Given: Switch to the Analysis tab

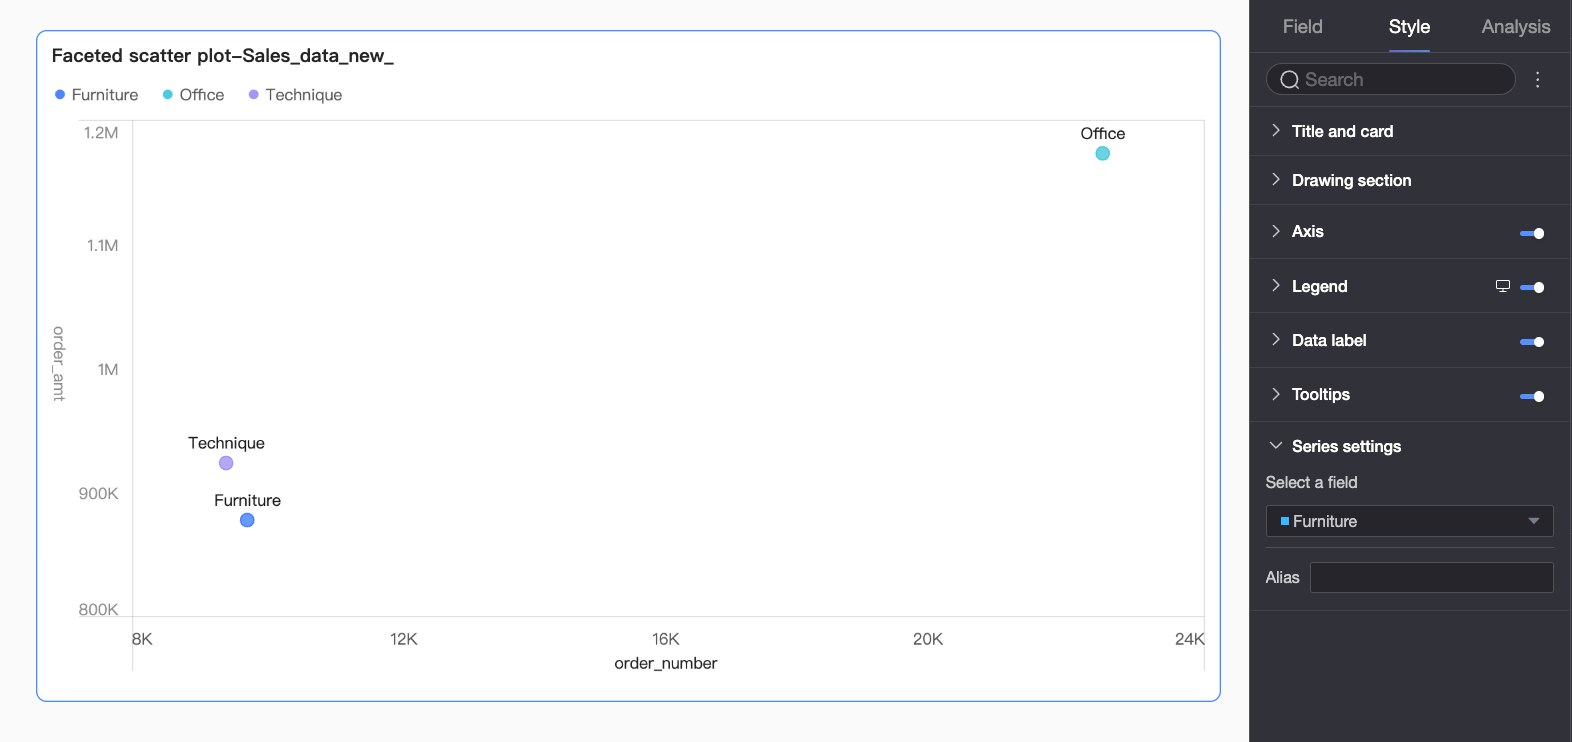Looking at the screenshot, I should 1516,27.
